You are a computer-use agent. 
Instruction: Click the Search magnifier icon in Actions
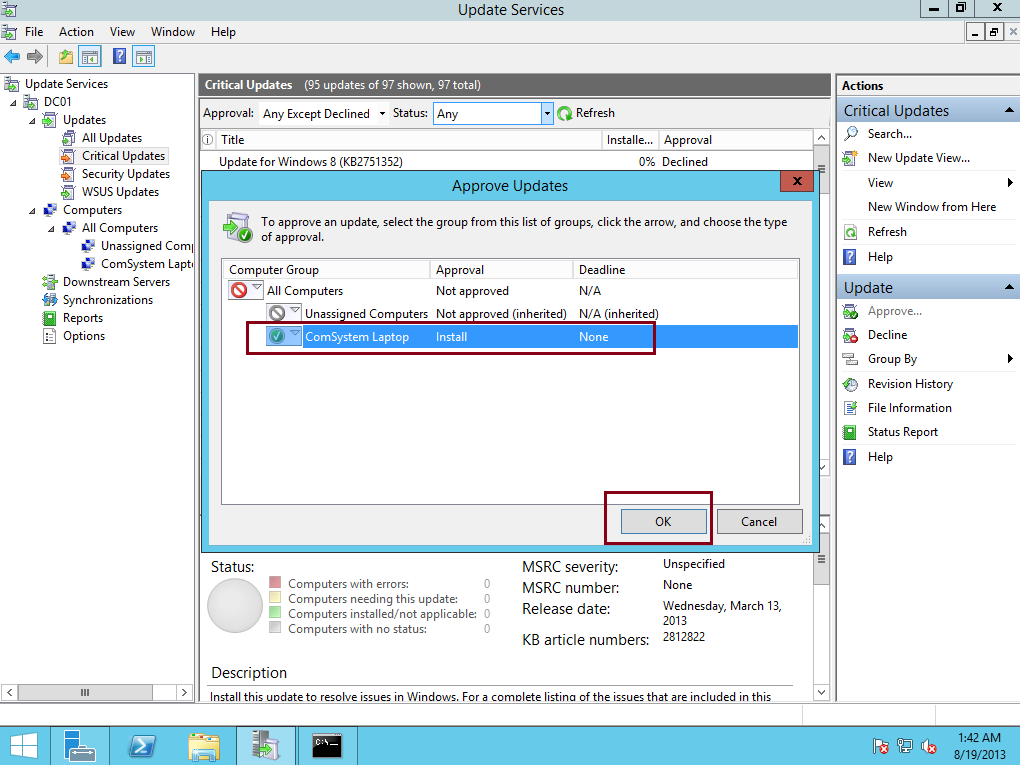coord(850,134)
